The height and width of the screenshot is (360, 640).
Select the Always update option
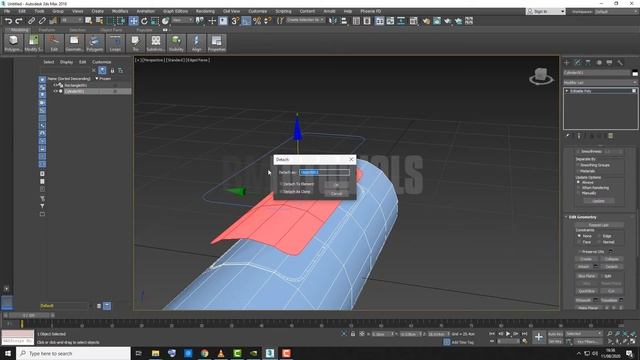point(578,182)
